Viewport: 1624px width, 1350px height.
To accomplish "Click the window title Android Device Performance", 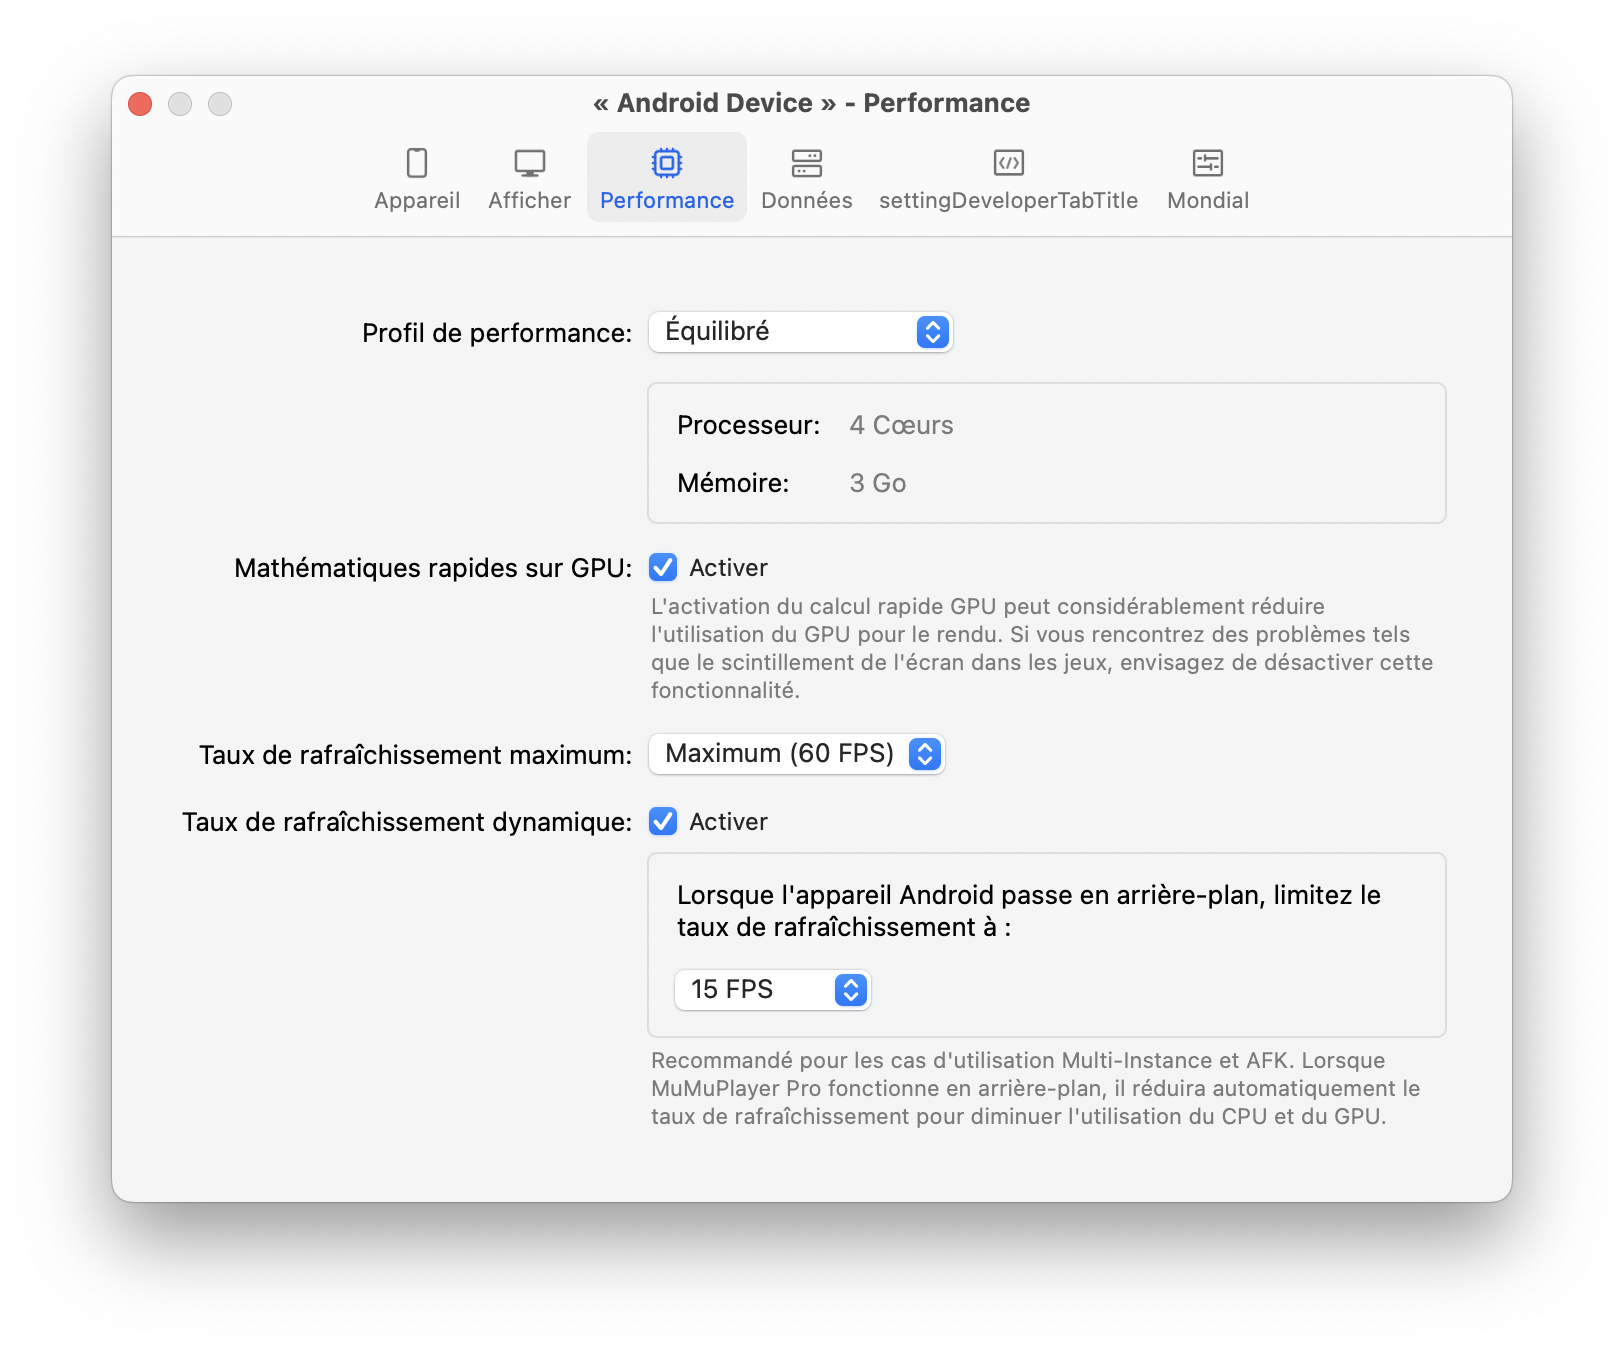I will 811,103.
